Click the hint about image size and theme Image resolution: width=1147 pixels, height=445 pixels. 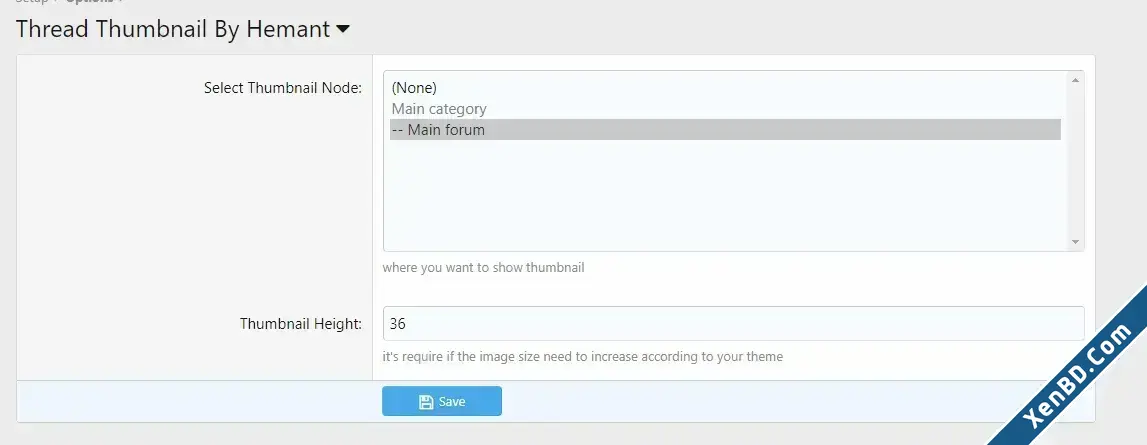583,357
